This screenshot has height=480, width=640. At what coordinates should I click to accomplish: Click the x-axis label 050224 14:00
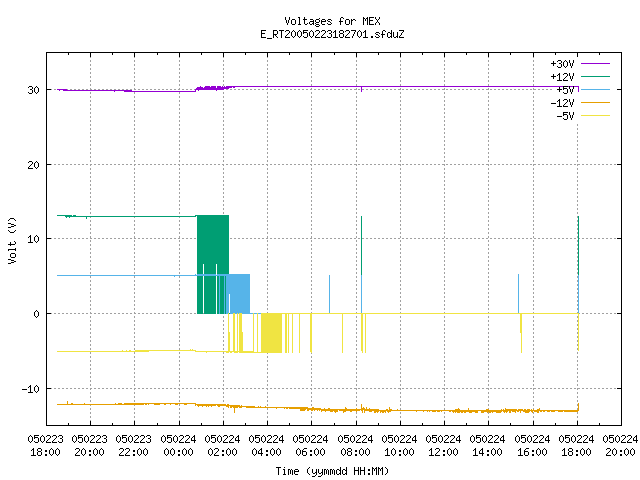coord(488,446)
